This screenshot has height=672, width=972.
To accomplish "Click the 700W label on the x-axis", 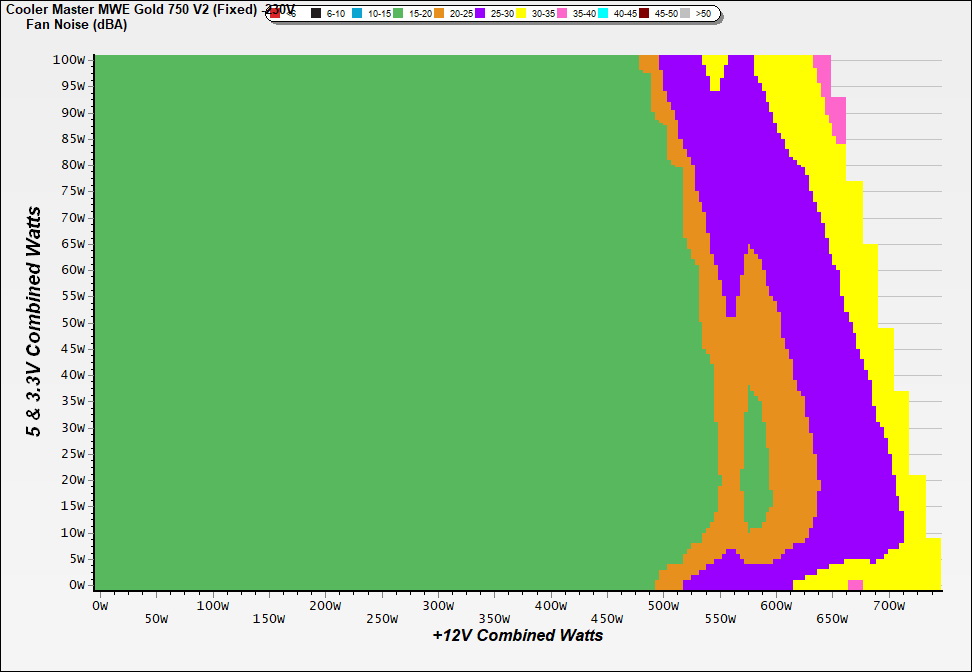I will pyautogui.click(x=887, y=606).
